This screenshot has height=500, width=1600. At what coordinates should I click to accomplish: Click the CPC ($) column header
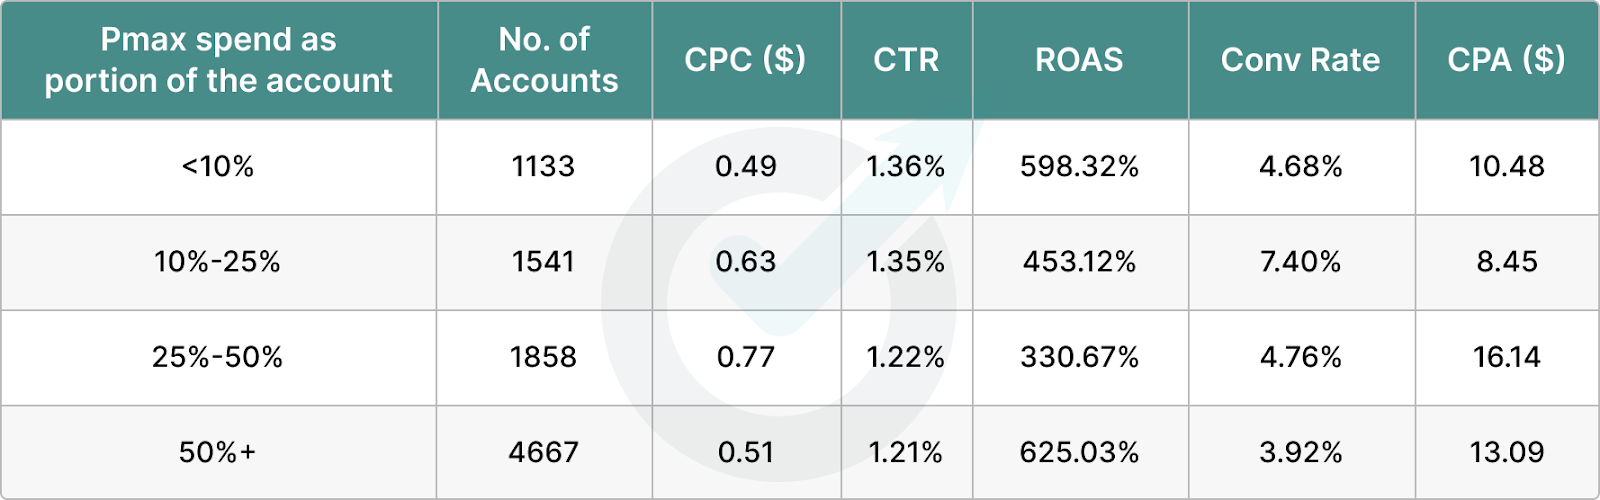(x=745, y=60)
